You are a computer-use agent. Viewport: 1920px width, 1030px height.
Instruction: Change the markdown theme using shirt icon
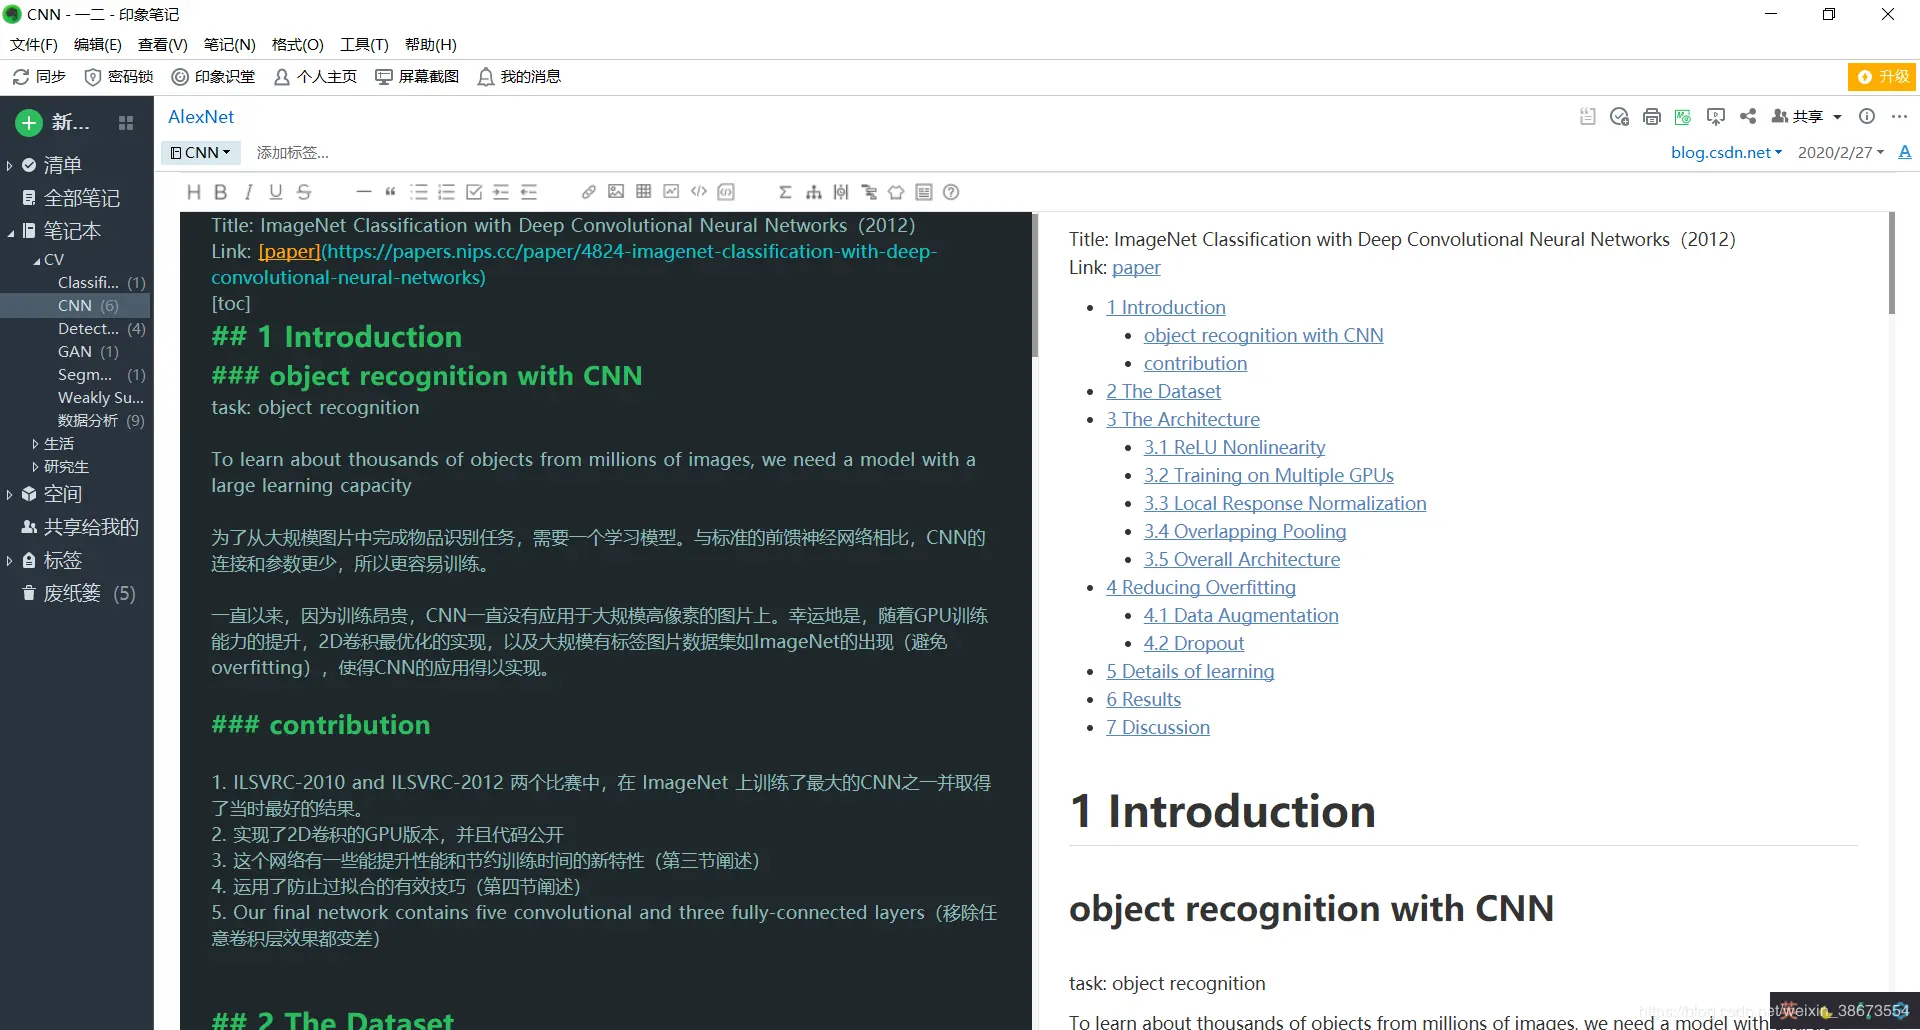(896, 192)
